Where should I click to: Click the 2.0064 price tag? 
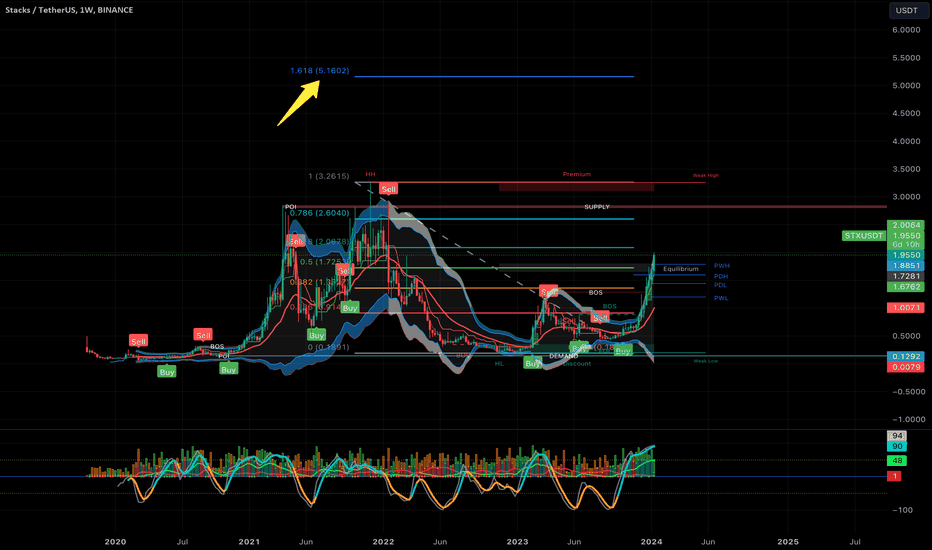click(906, 225)
